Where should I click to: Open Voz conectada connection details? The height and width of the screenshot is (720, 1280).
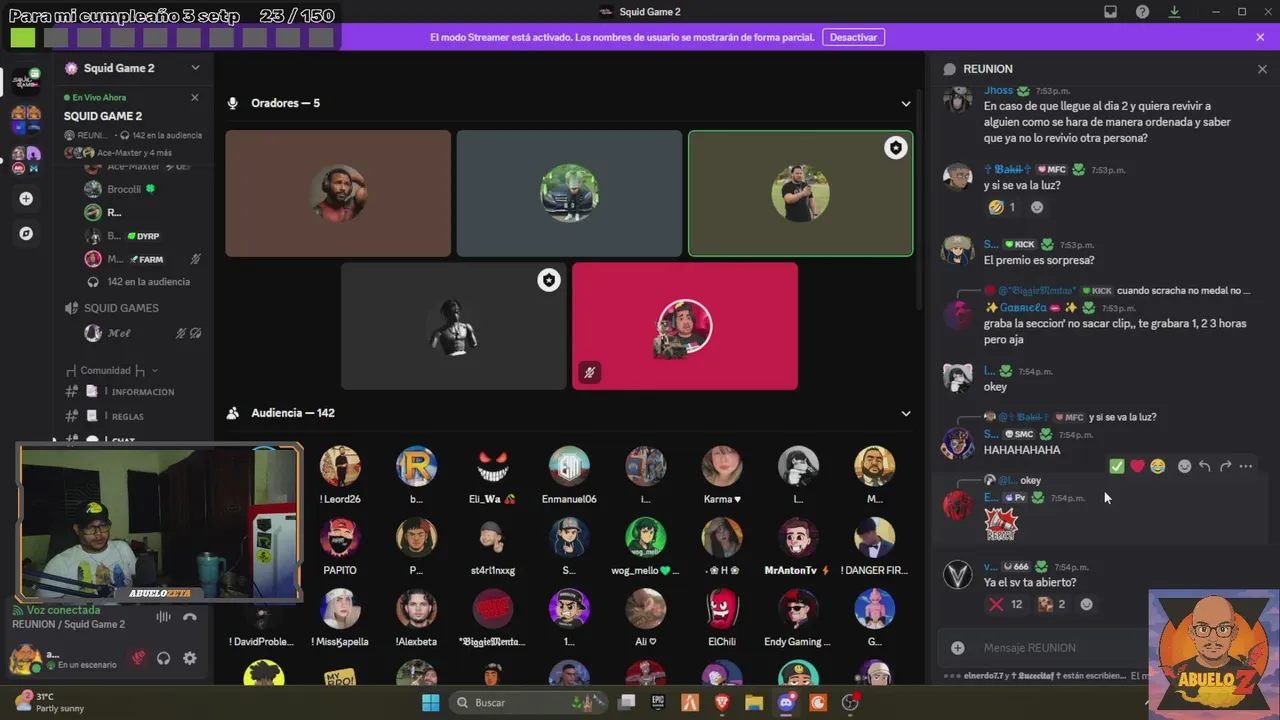point(63,610)
